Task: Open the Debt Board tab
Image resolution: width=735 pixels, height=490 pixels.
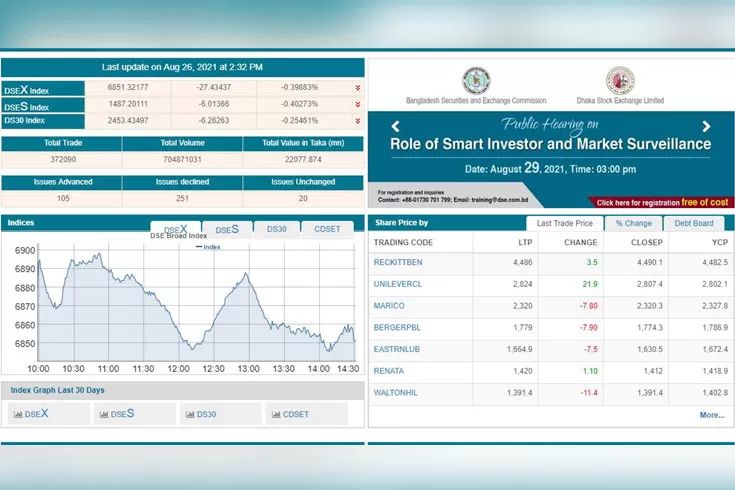Action: coord(694,224)
